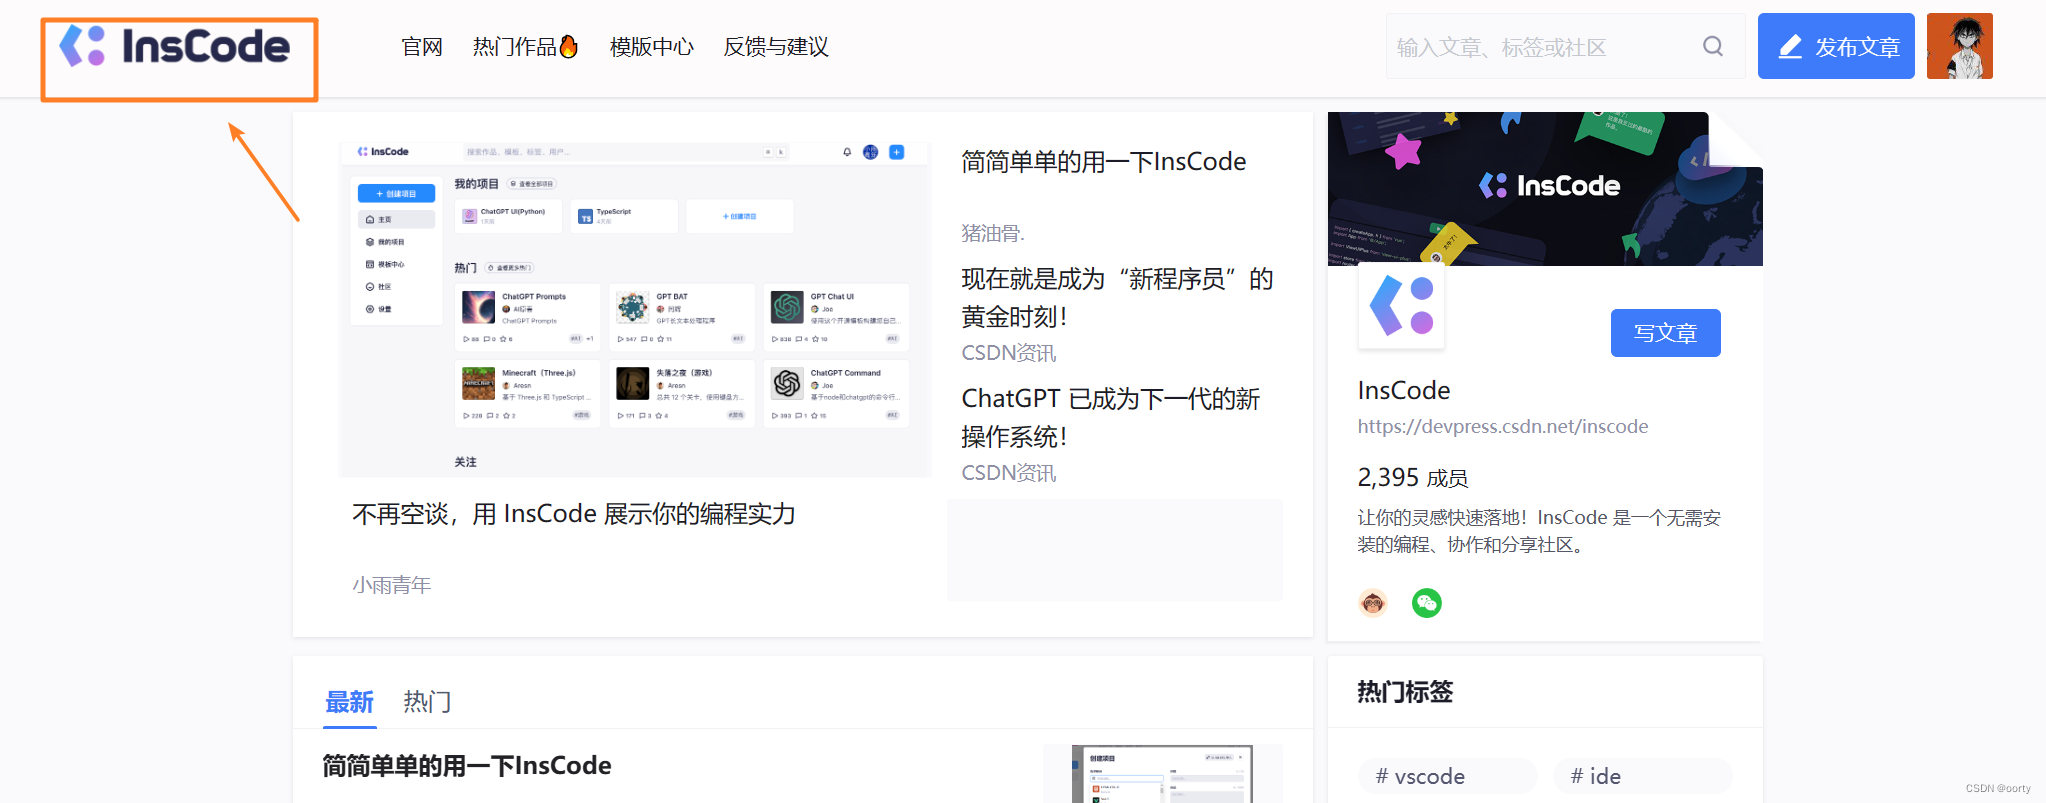This screenshot has width=2046, height=803.
Task: Click the search magnifier icon
Action: (x=1713, y=47)
